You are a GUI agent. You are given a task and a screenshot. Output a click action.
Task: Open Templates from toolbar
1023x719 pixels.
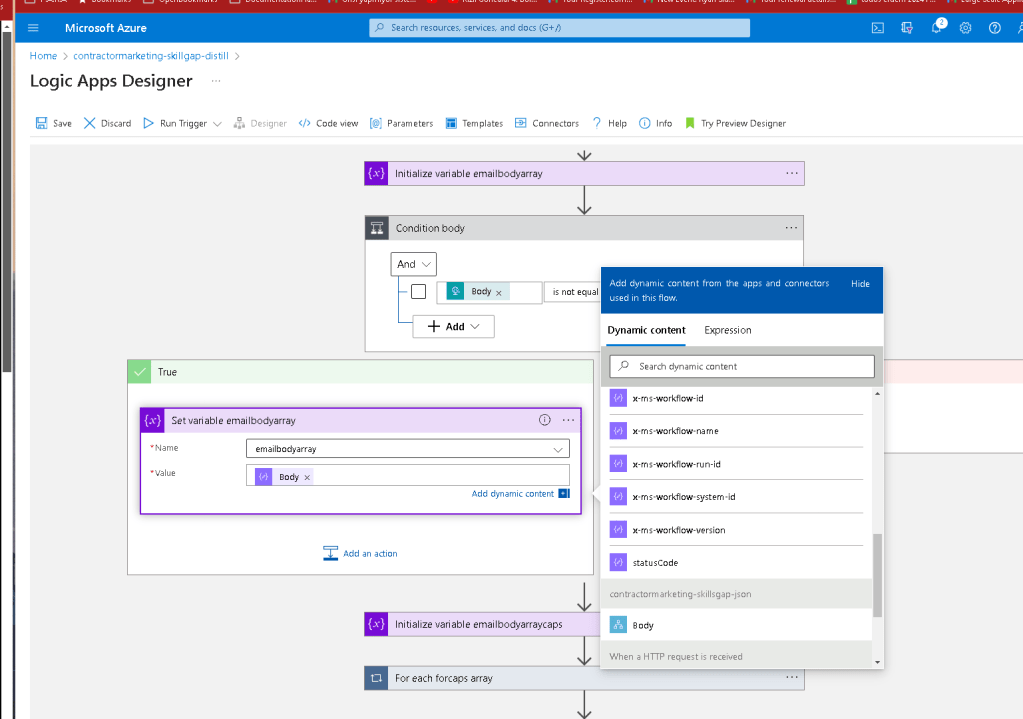(x=474, y=123)
